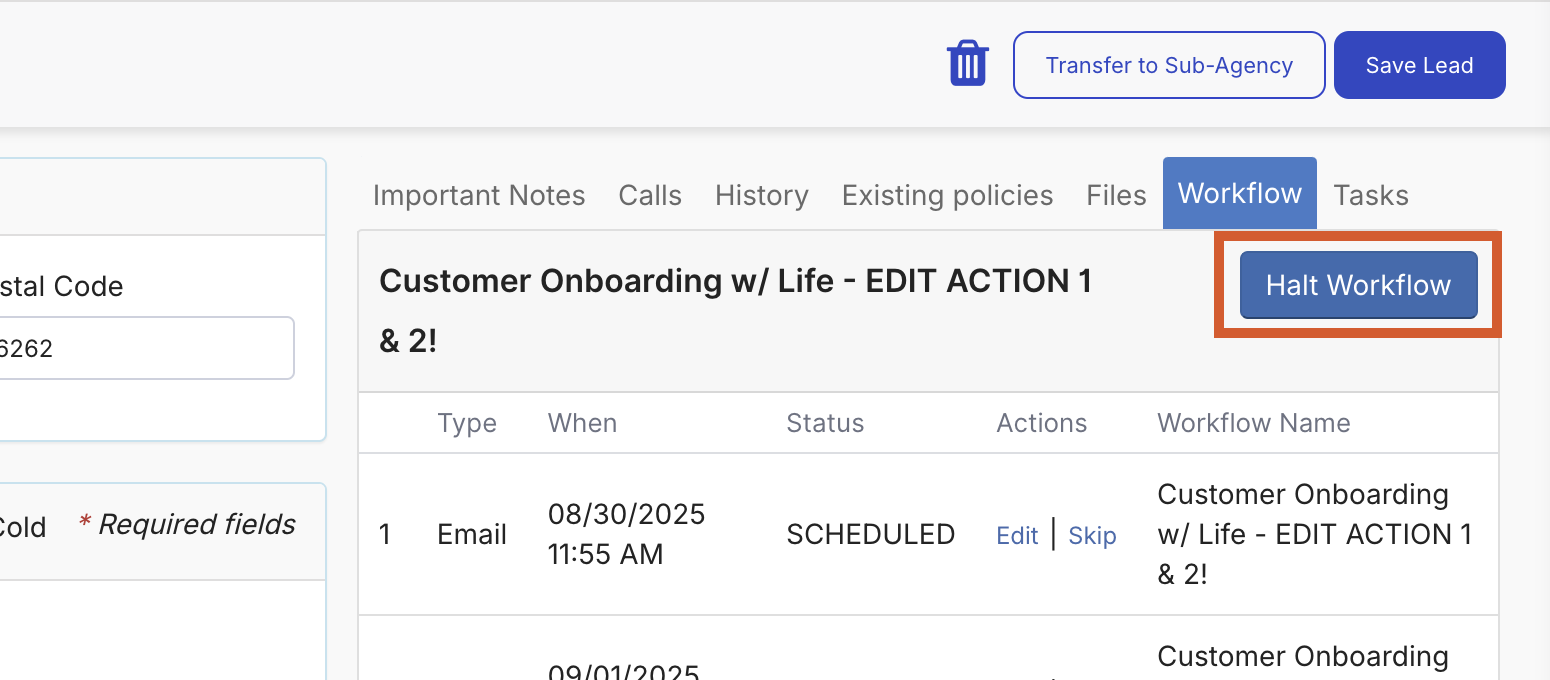Switch to the Files tab
Viewport: 1550px width, 680px height.
point(1115,195)
